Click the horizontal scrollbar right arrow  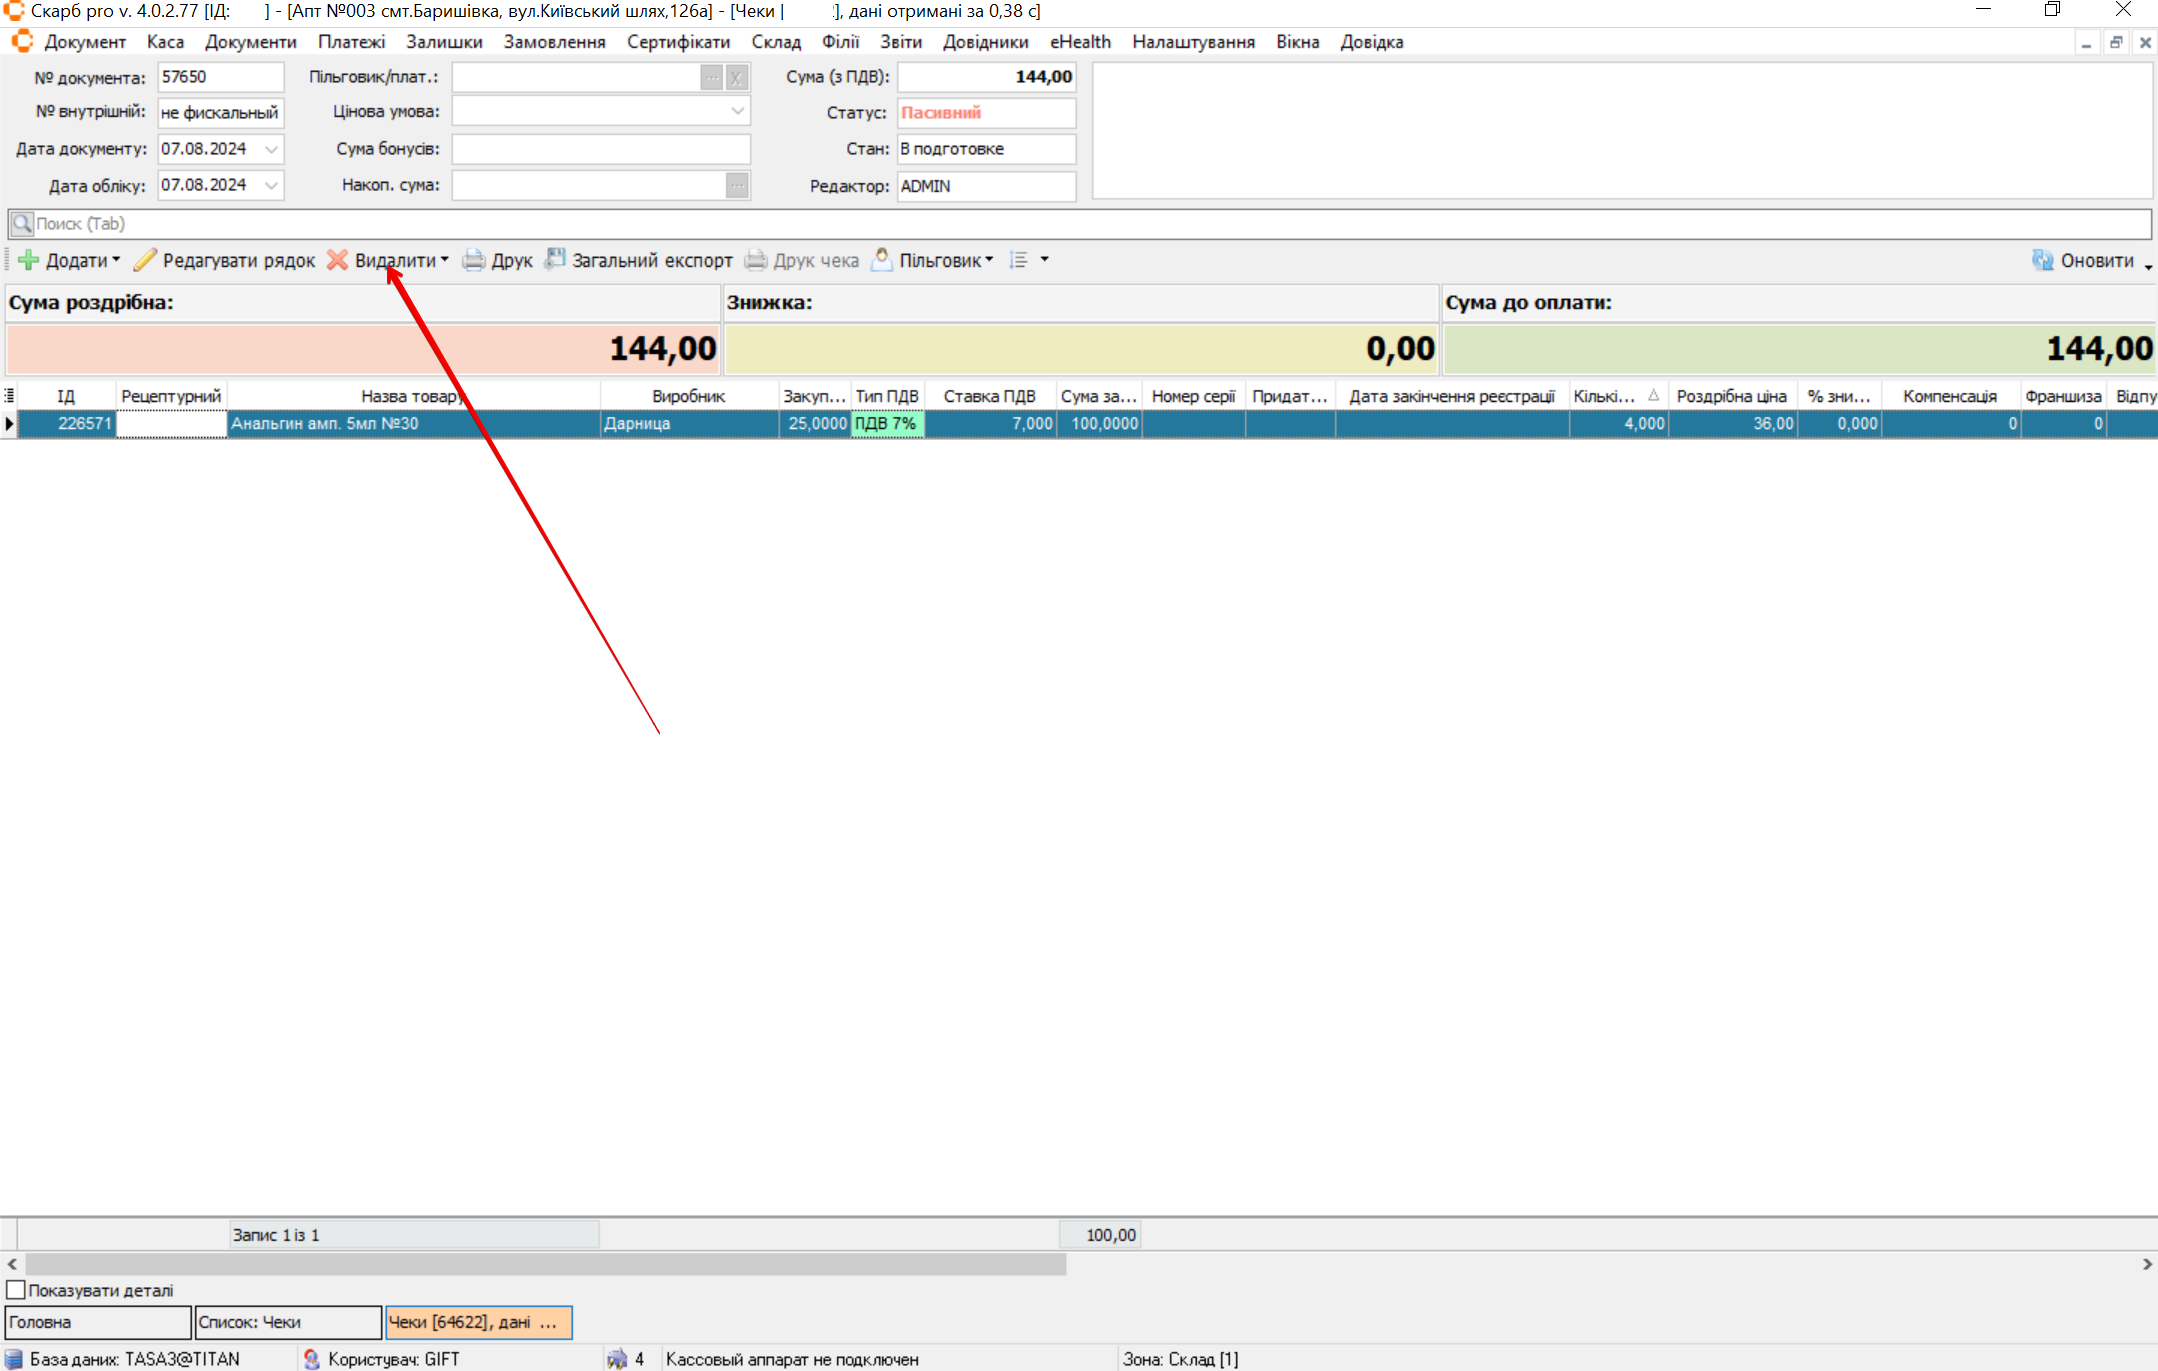tap(2146, 1264)
